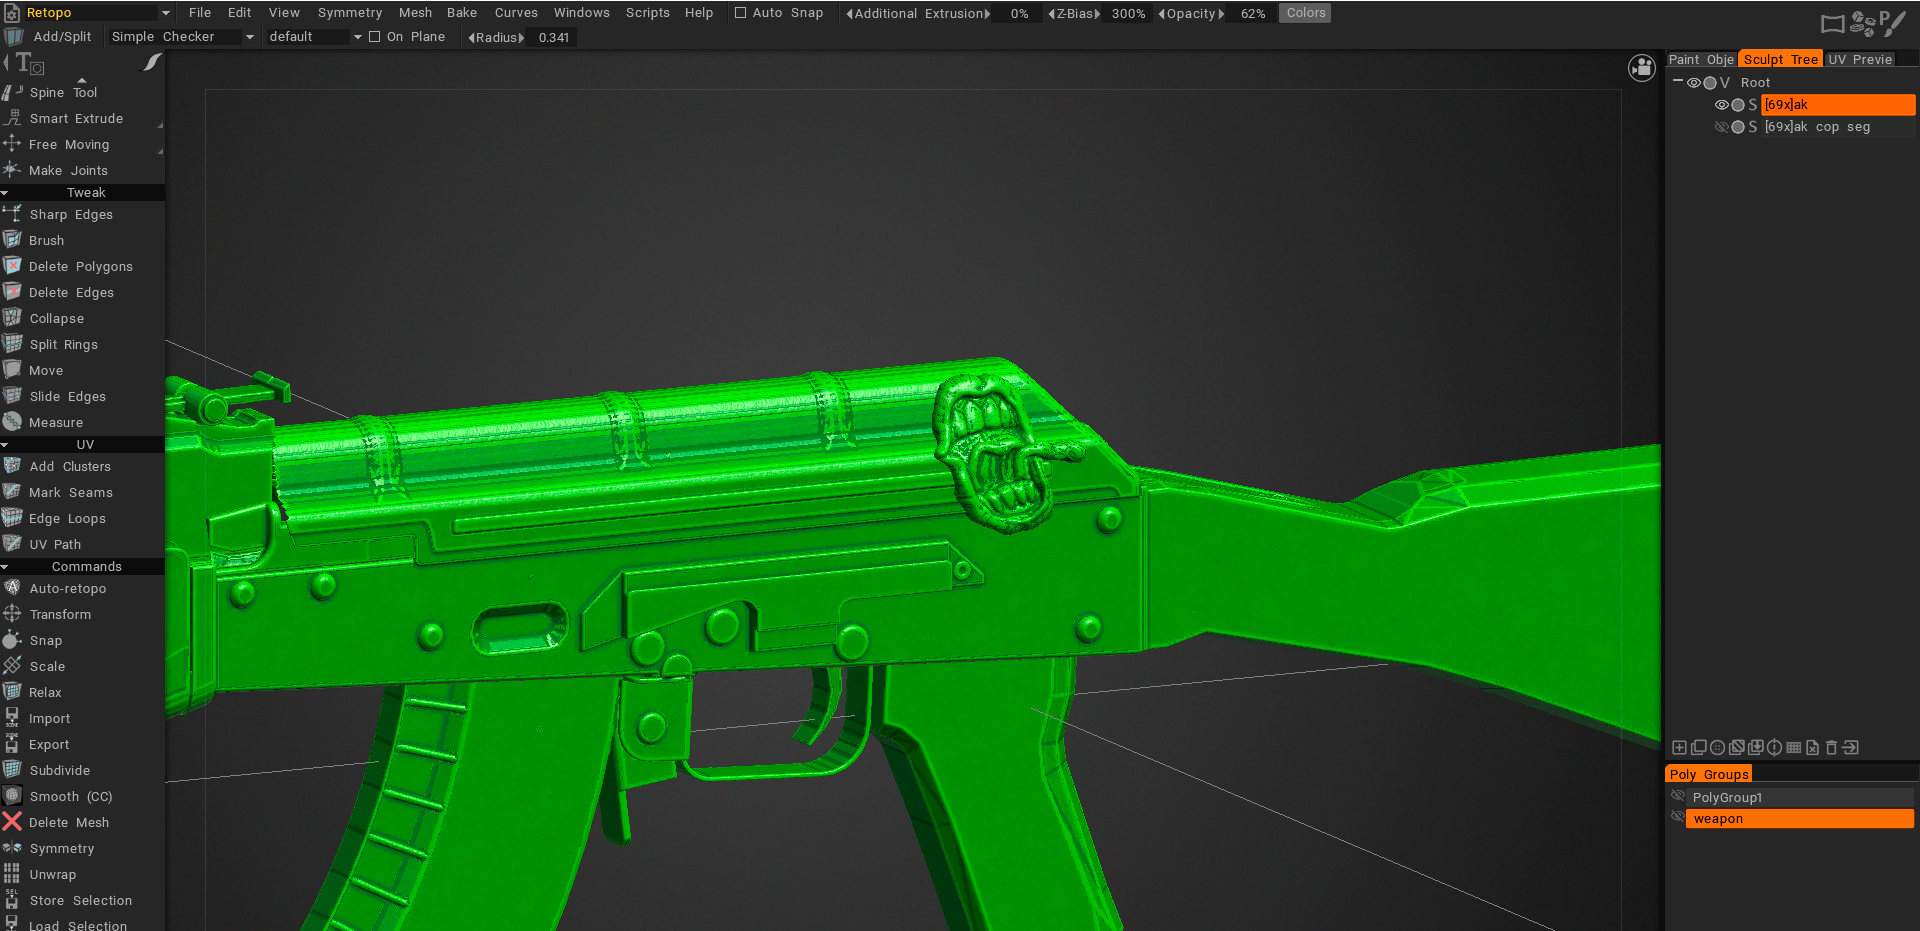The image size is (1920, 931).
Task: Tick the On Plane checkbox
Action: pos(375,37)
